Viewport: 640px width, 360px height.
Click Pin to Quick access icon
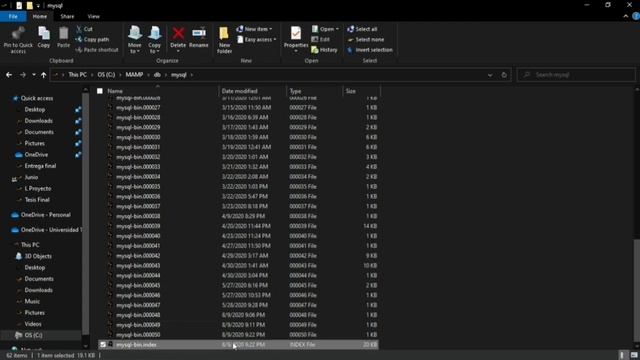18,33
